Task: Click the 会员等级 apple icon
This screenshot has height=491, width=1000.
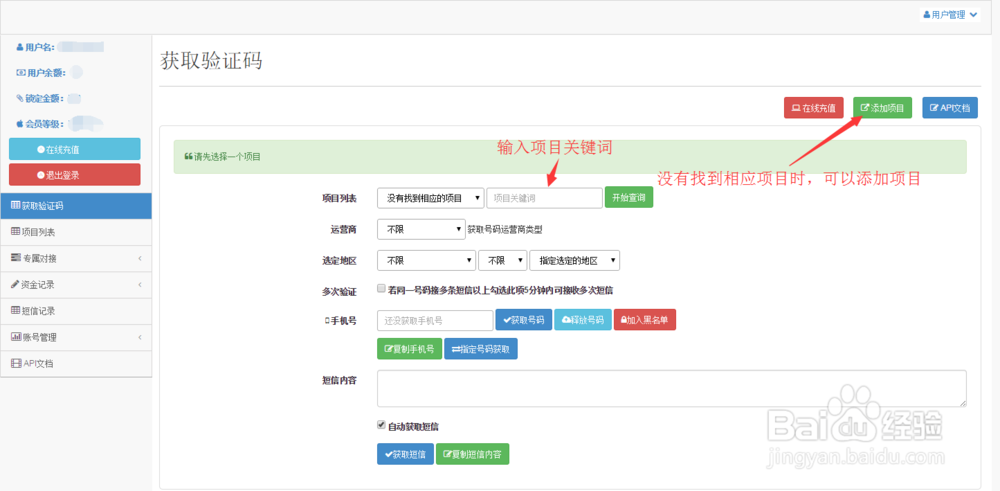Action: 20,124
